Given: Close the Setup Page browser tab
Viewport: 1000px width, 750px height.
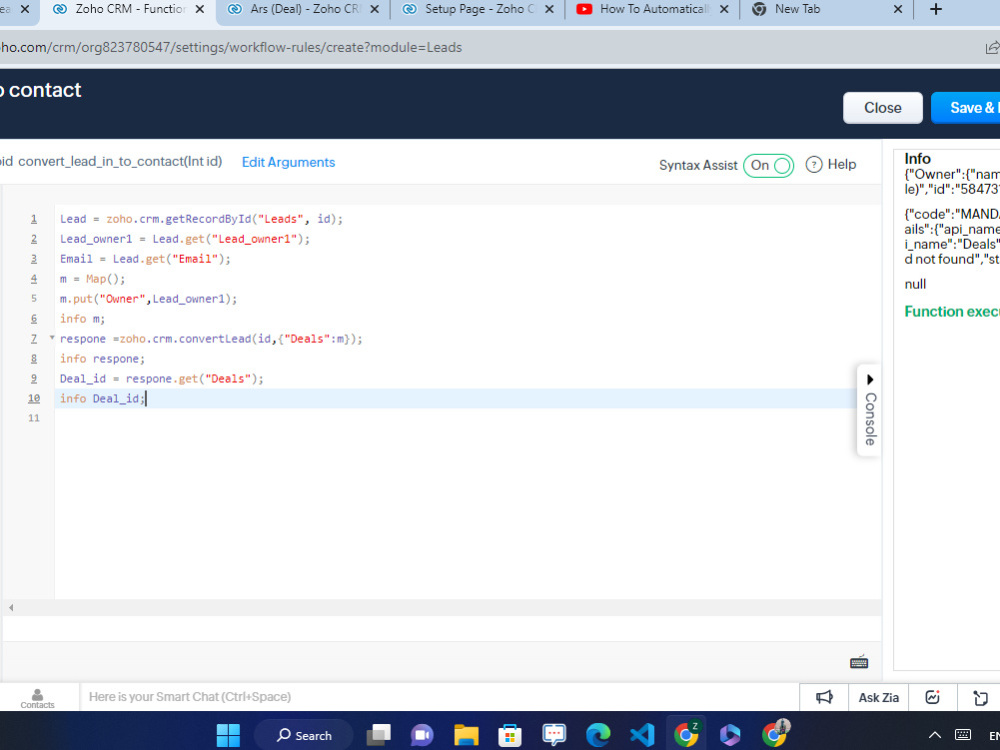Looking at the screenshot, I should (549, 9).
